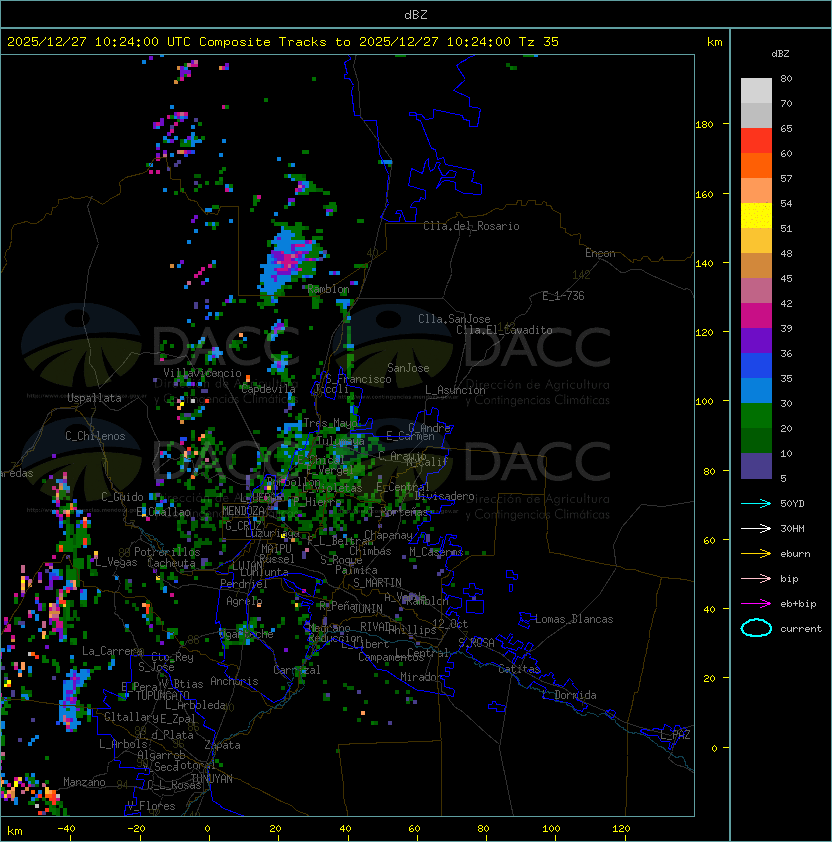
Task: Click the C_Guido label
Action: (122, 497)
